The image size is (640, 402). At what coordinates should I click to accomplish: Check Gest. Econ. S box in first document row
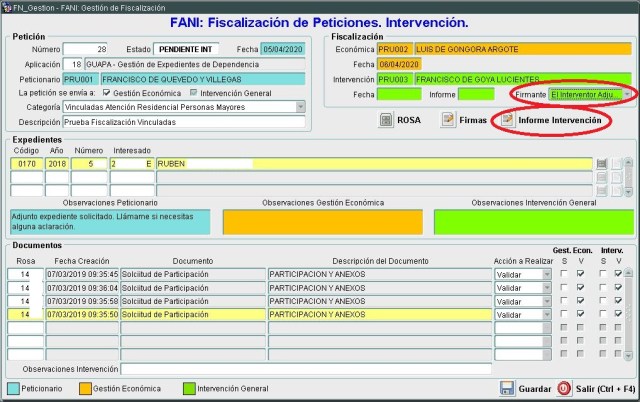564,273
